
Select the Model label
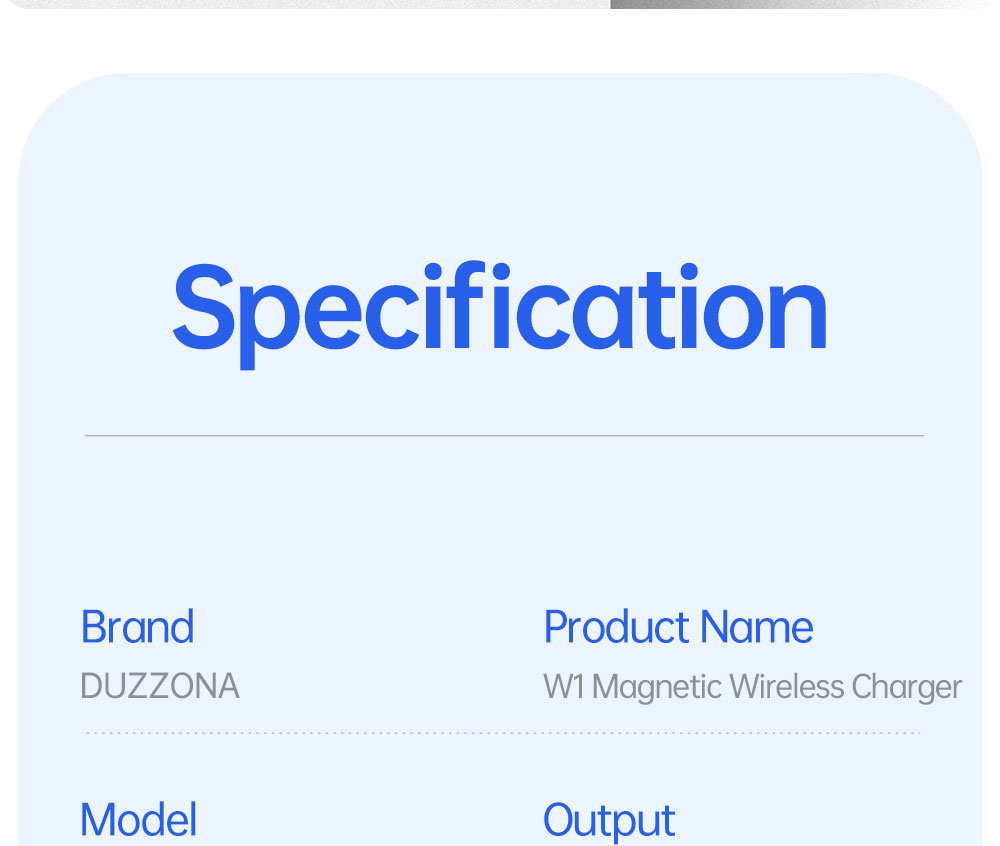point(138,820)
